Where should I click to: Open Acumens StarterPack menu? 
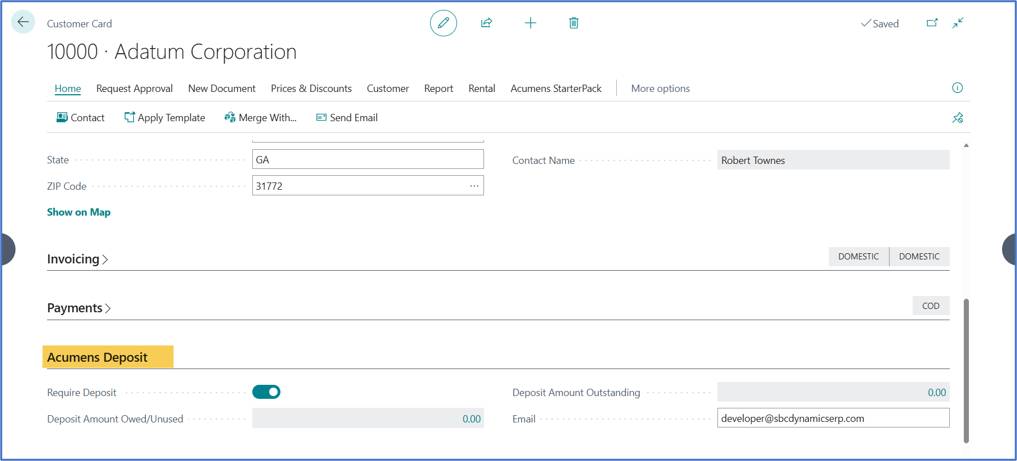pos(556,88)
